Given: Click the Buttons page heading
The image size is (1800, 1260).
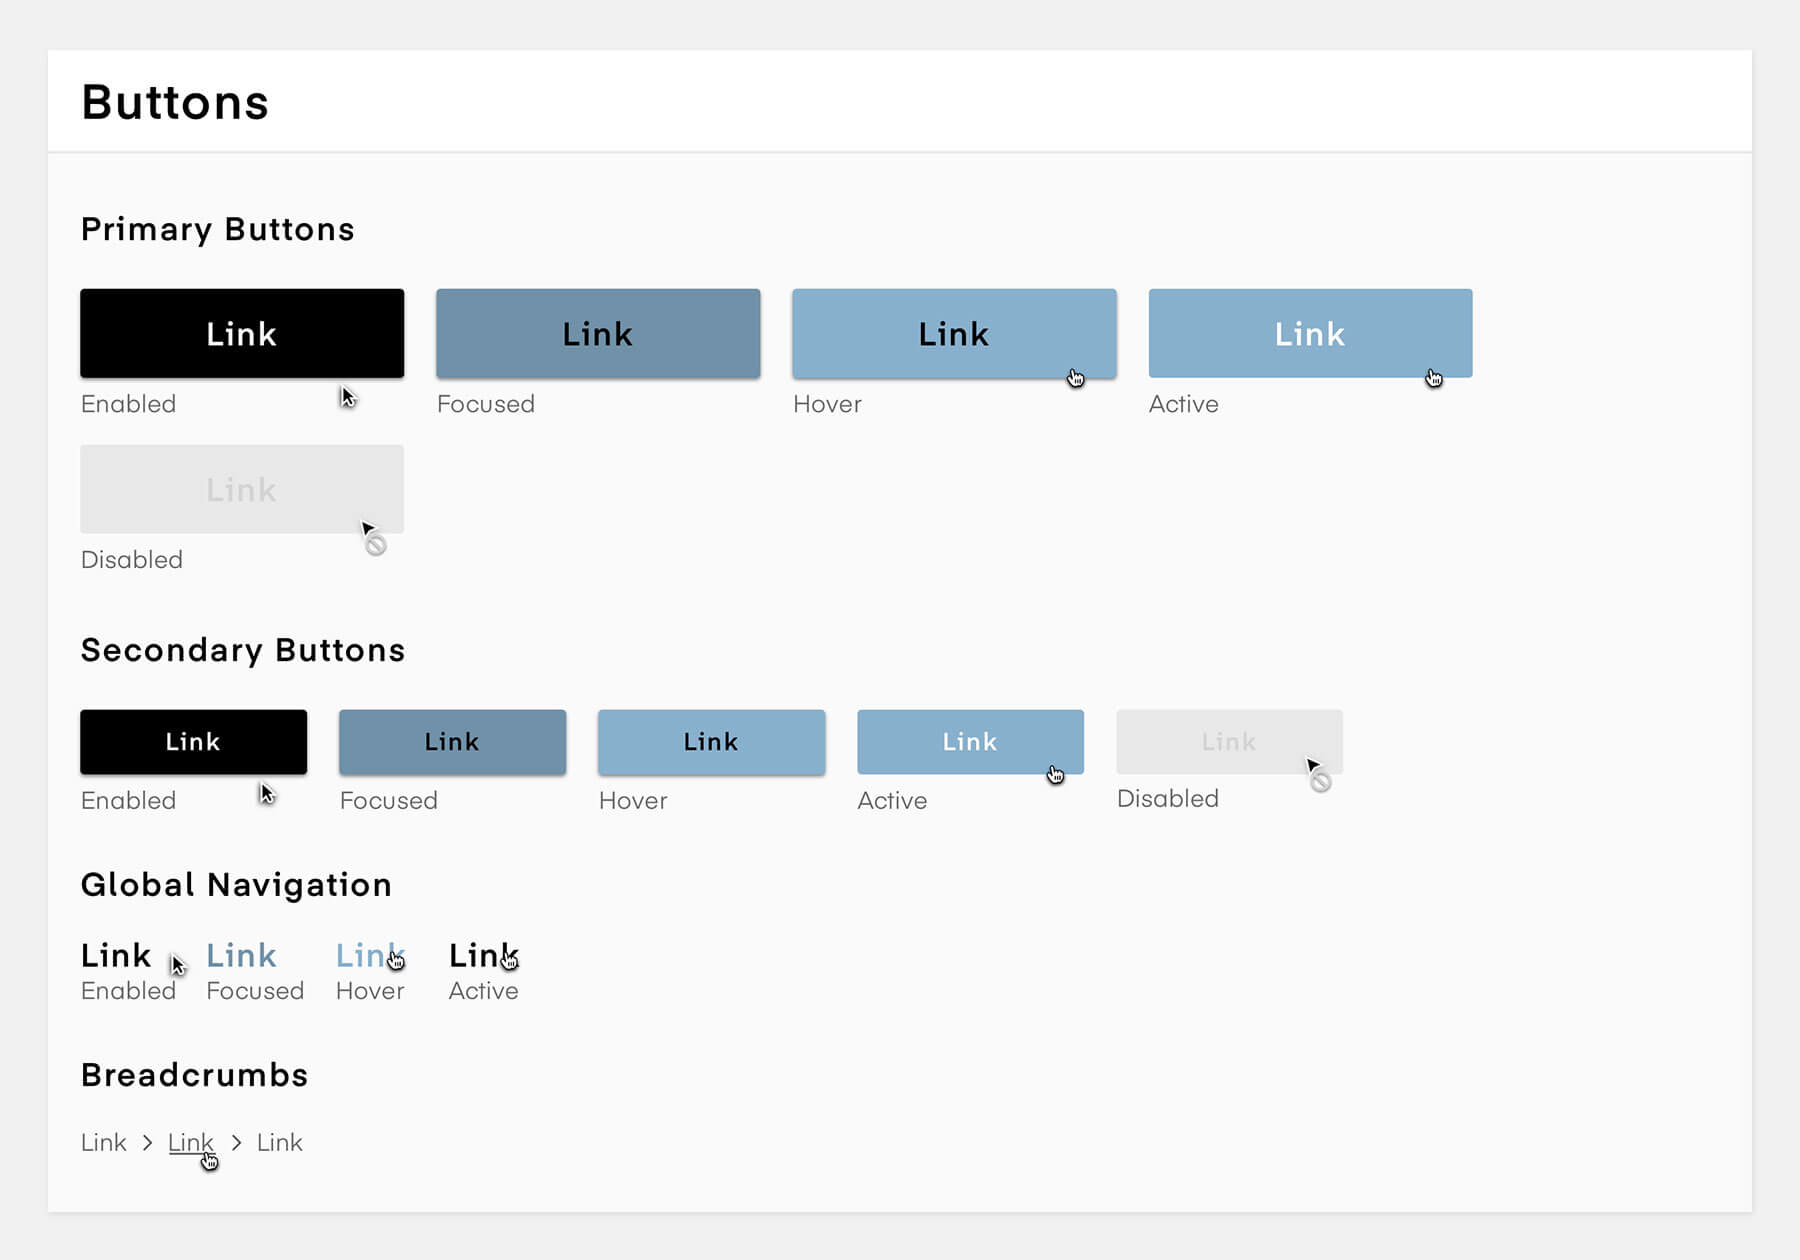Looking at the screenshot, I should click(x=174, y=100).
